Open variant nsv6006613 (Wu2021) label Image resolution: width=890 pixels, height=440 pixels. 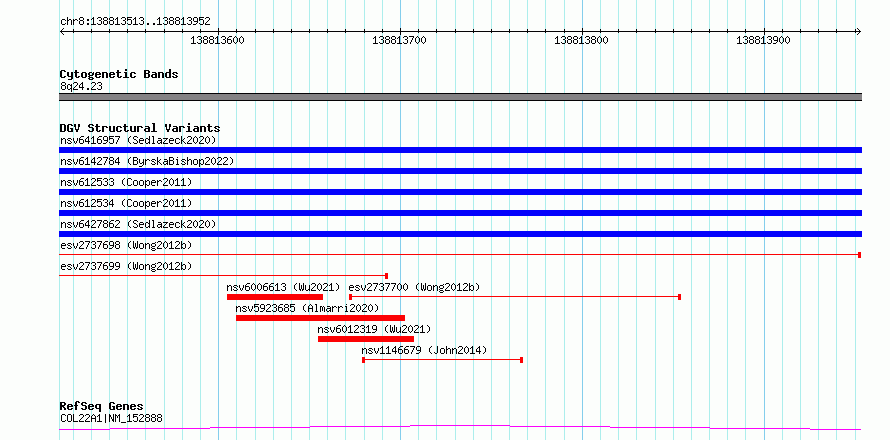[x=283, y=287]
